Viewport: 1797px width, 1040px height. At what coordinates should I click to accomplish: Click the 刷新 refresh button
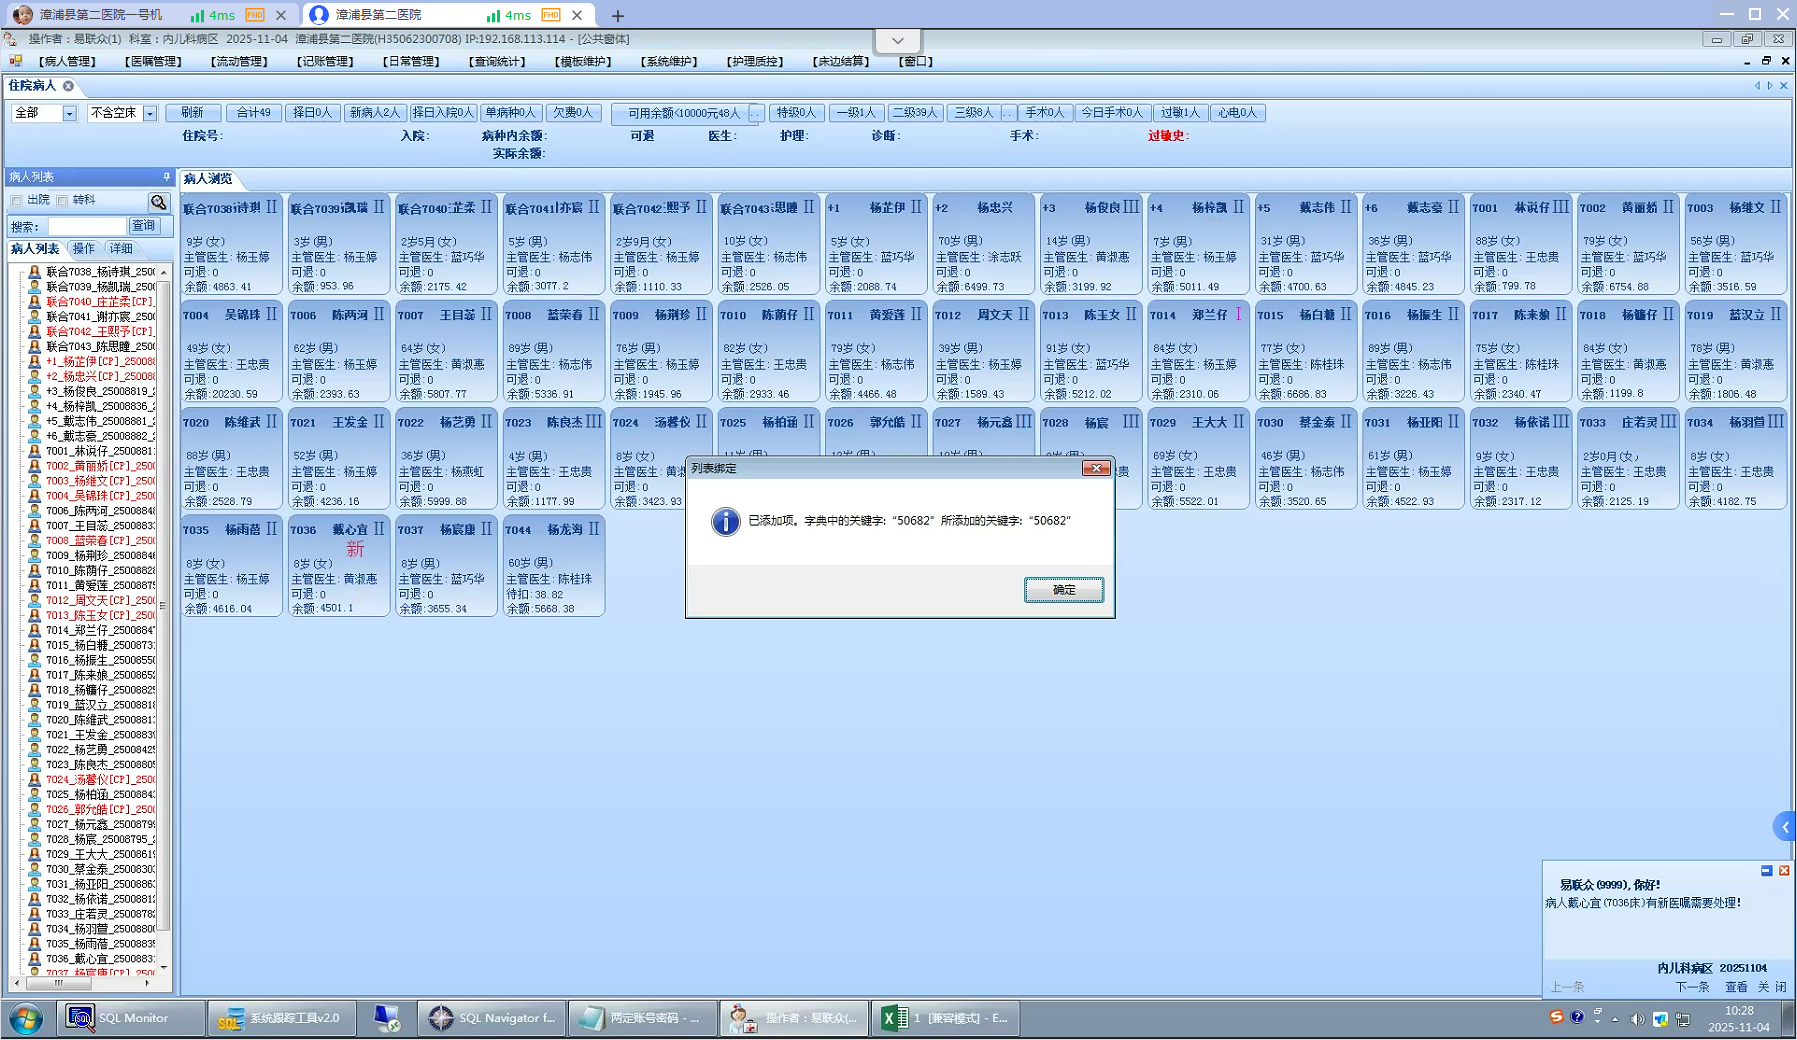tap(192, 113)
